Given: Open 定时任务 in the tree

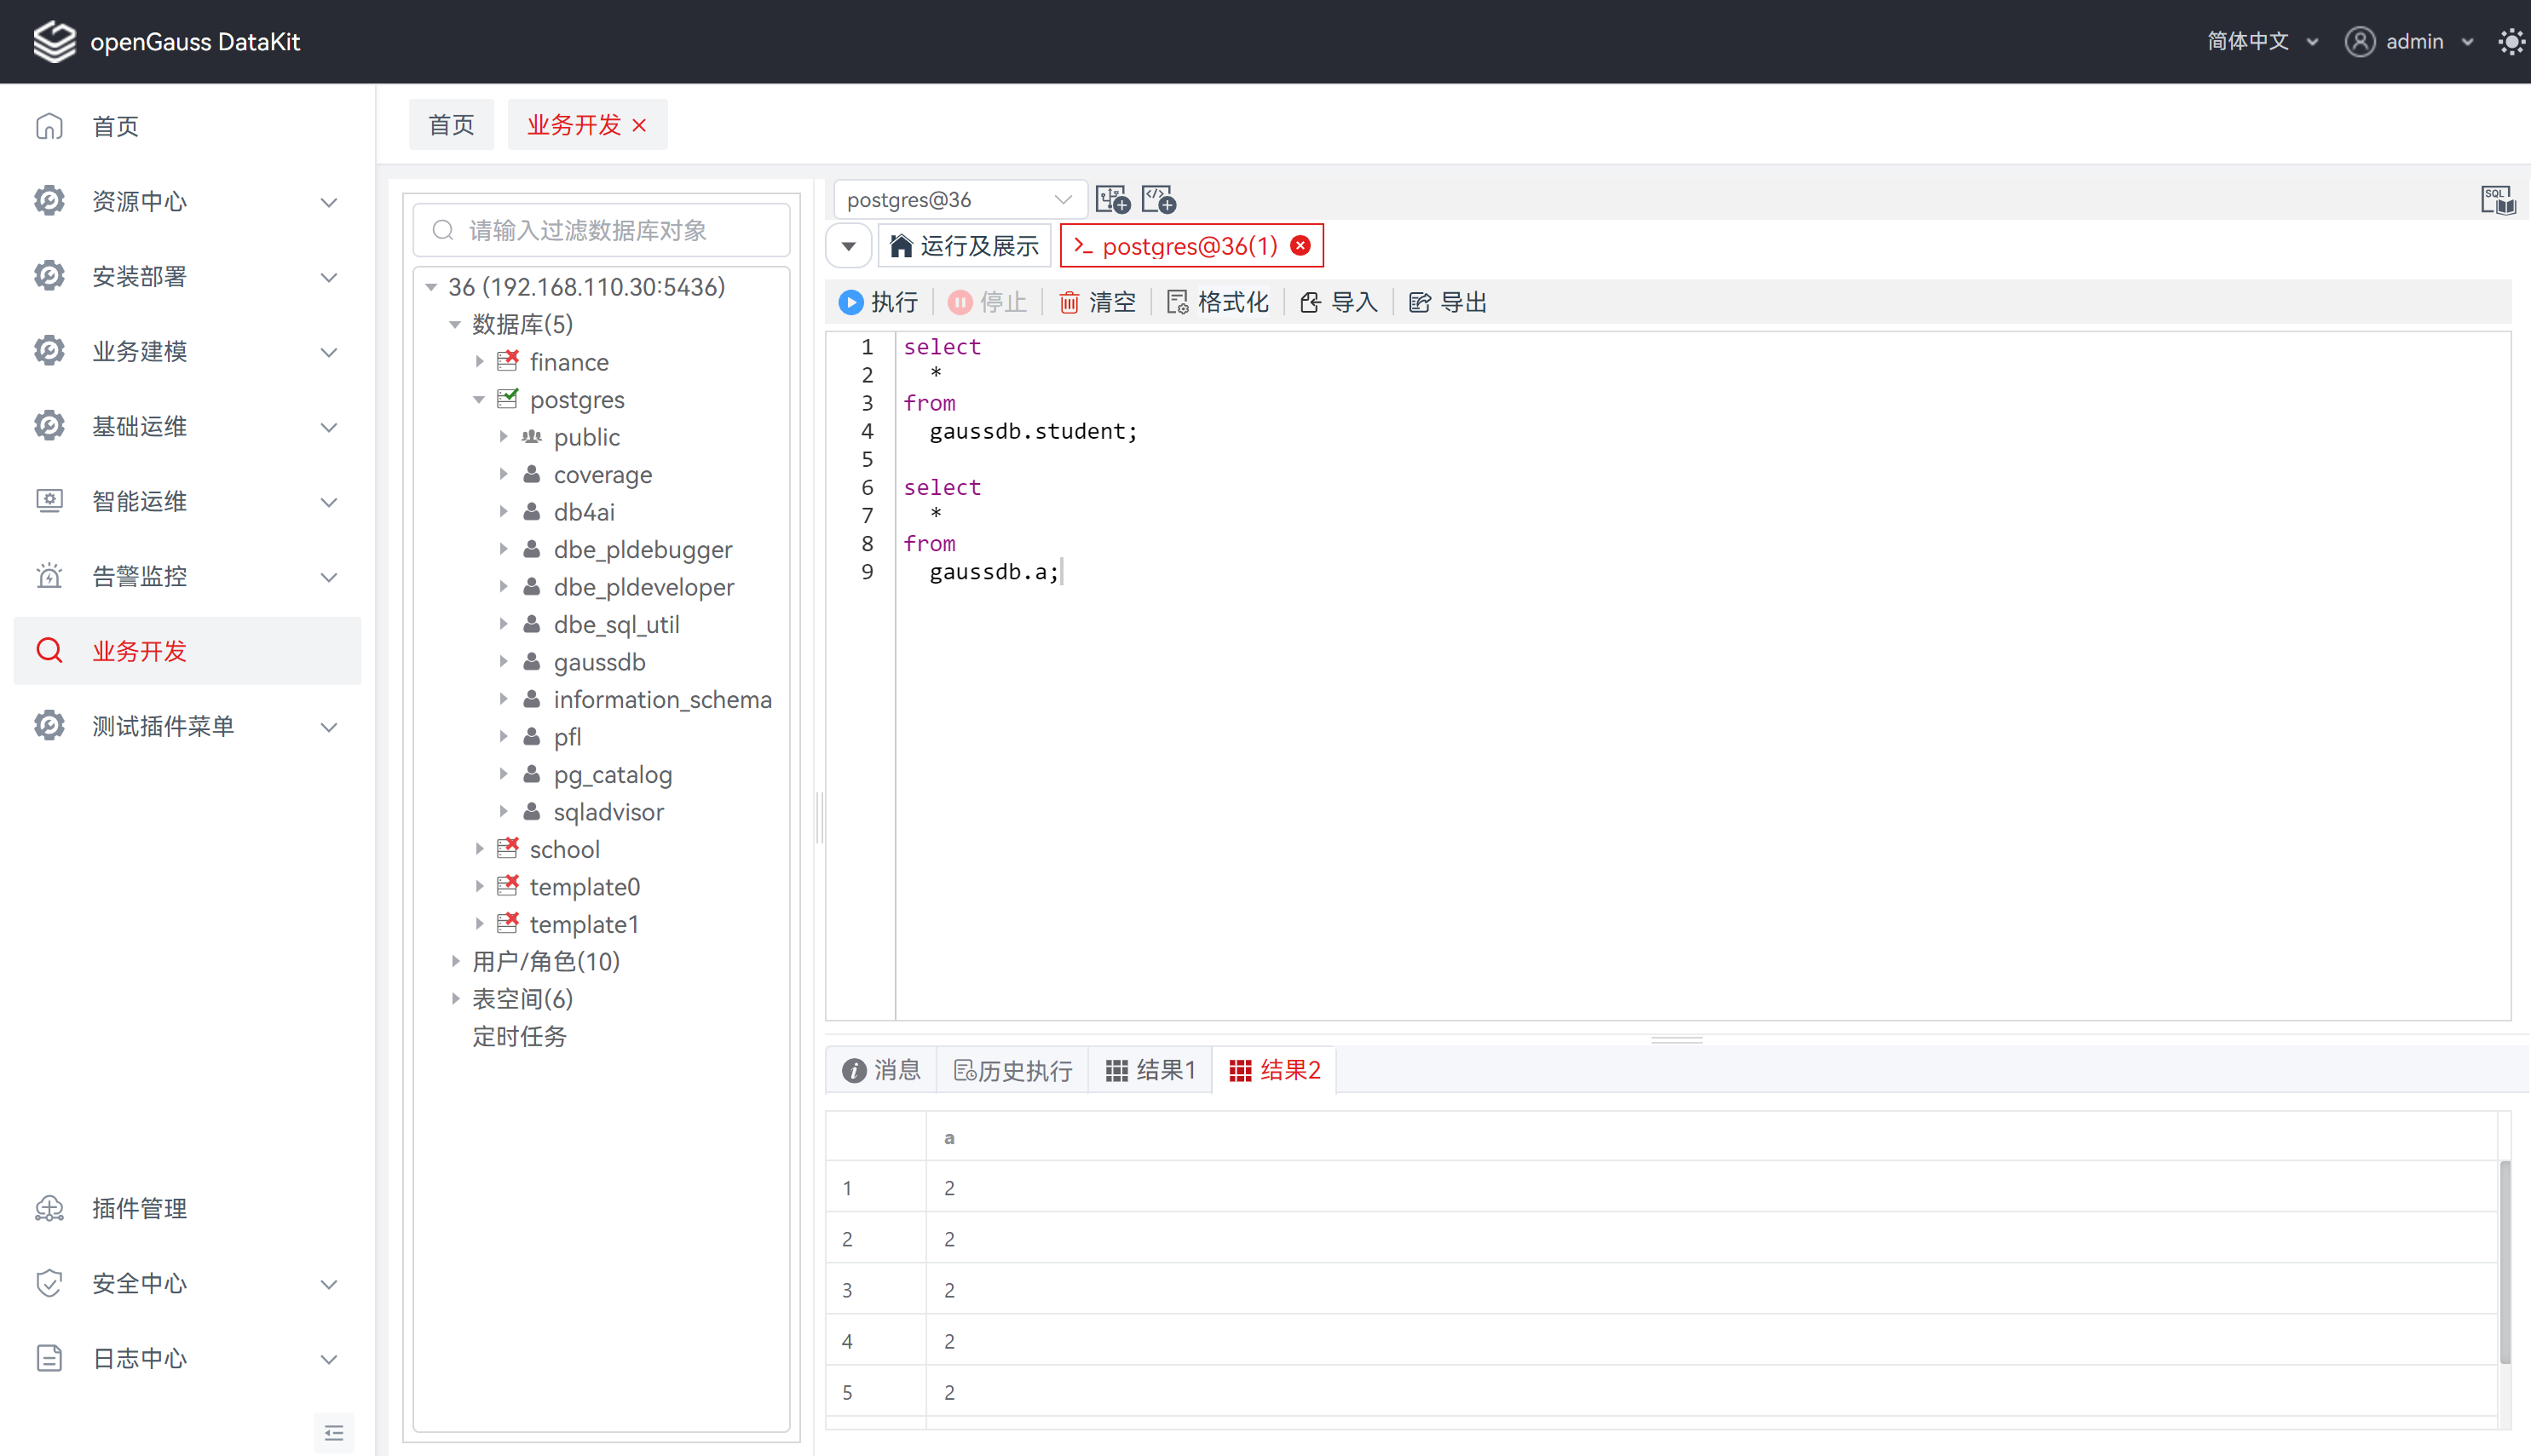Looking at the screenshot, I should 519,1036.
